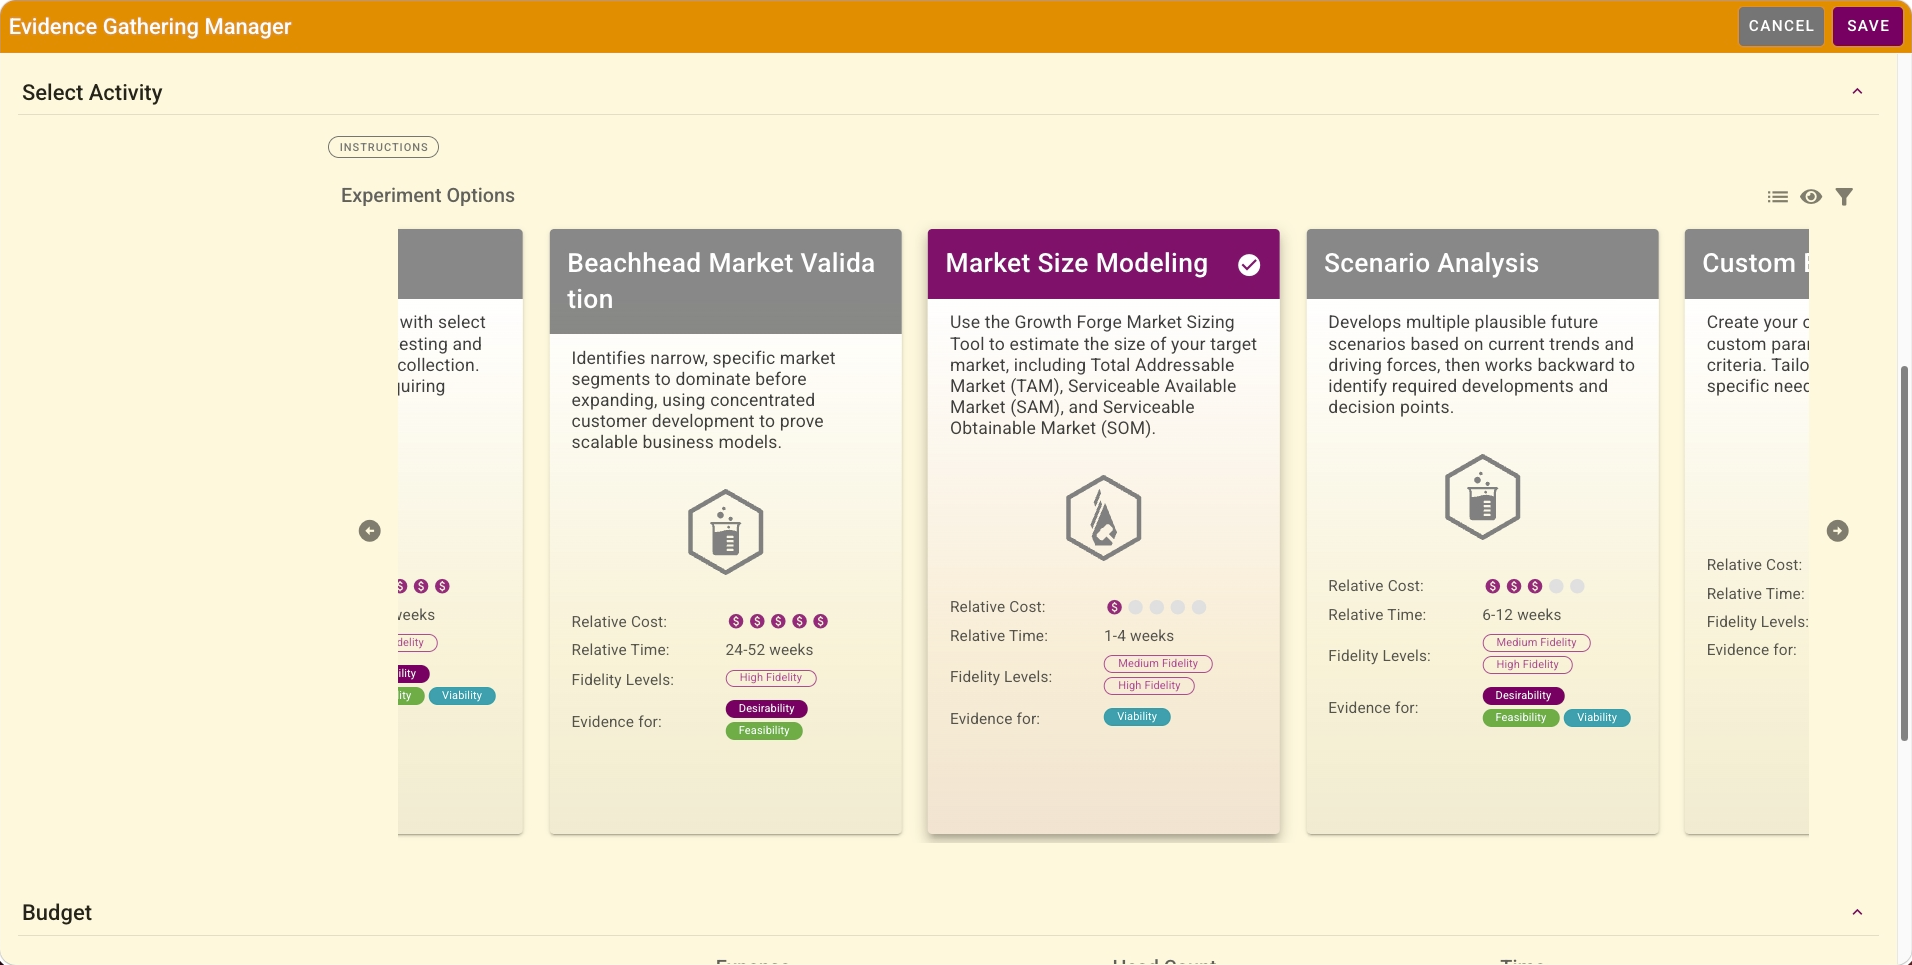Click the Market Size Modeling flame icon
This screenshot has width=1912, height=965.
(1104, 518)
